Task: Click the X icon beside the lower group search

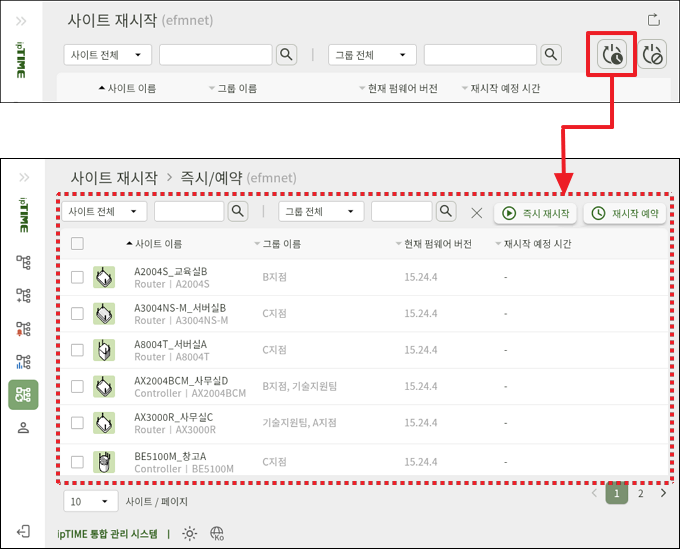Action: click(x=477, y=213)
